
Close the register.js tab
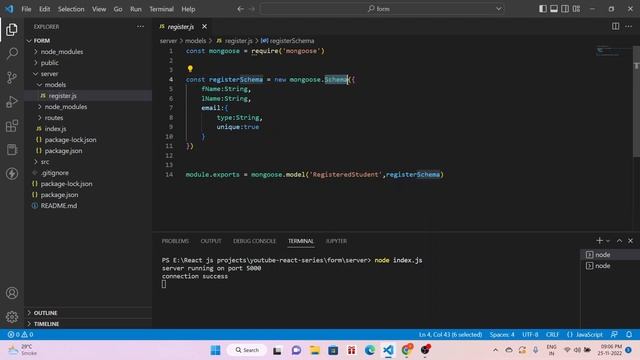(x=204, y=27)
